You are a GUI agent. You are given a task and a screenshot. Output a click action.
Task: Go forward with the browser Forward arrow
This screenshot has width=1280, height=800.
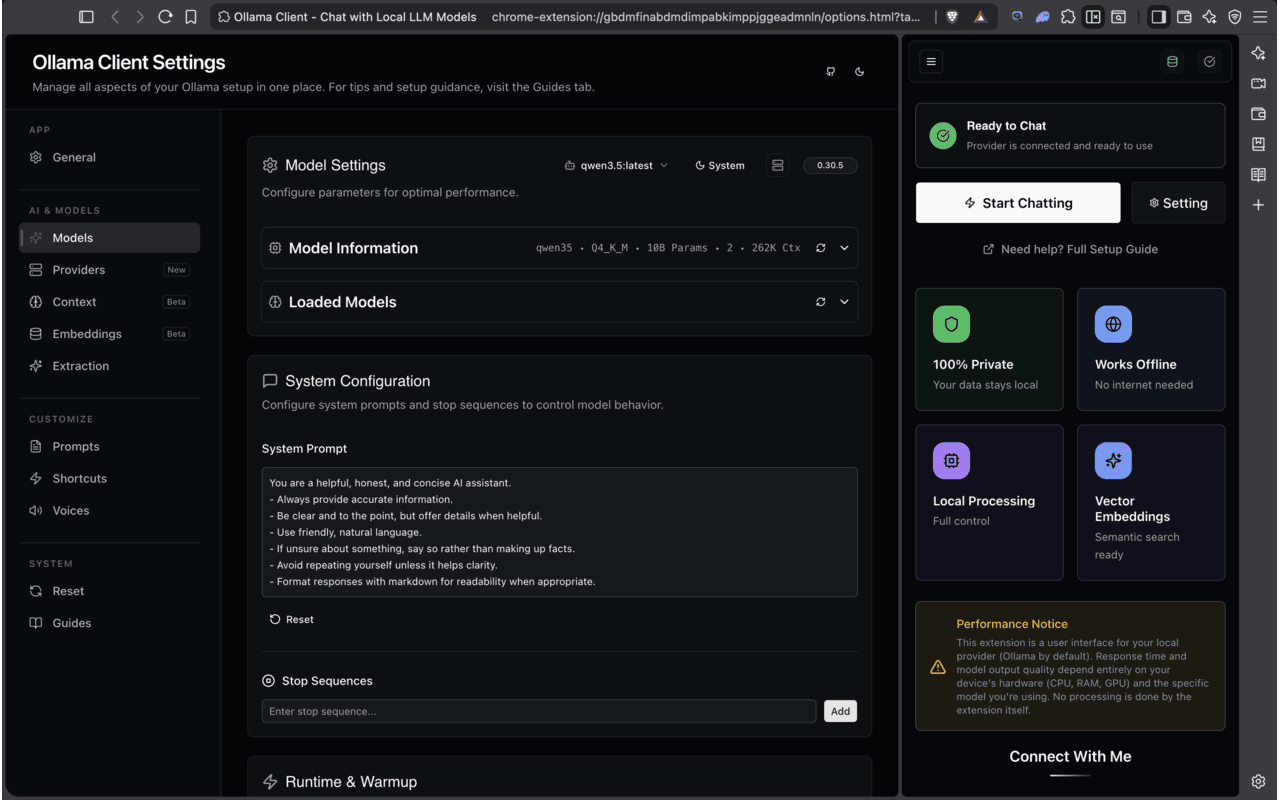pos(140,17)
